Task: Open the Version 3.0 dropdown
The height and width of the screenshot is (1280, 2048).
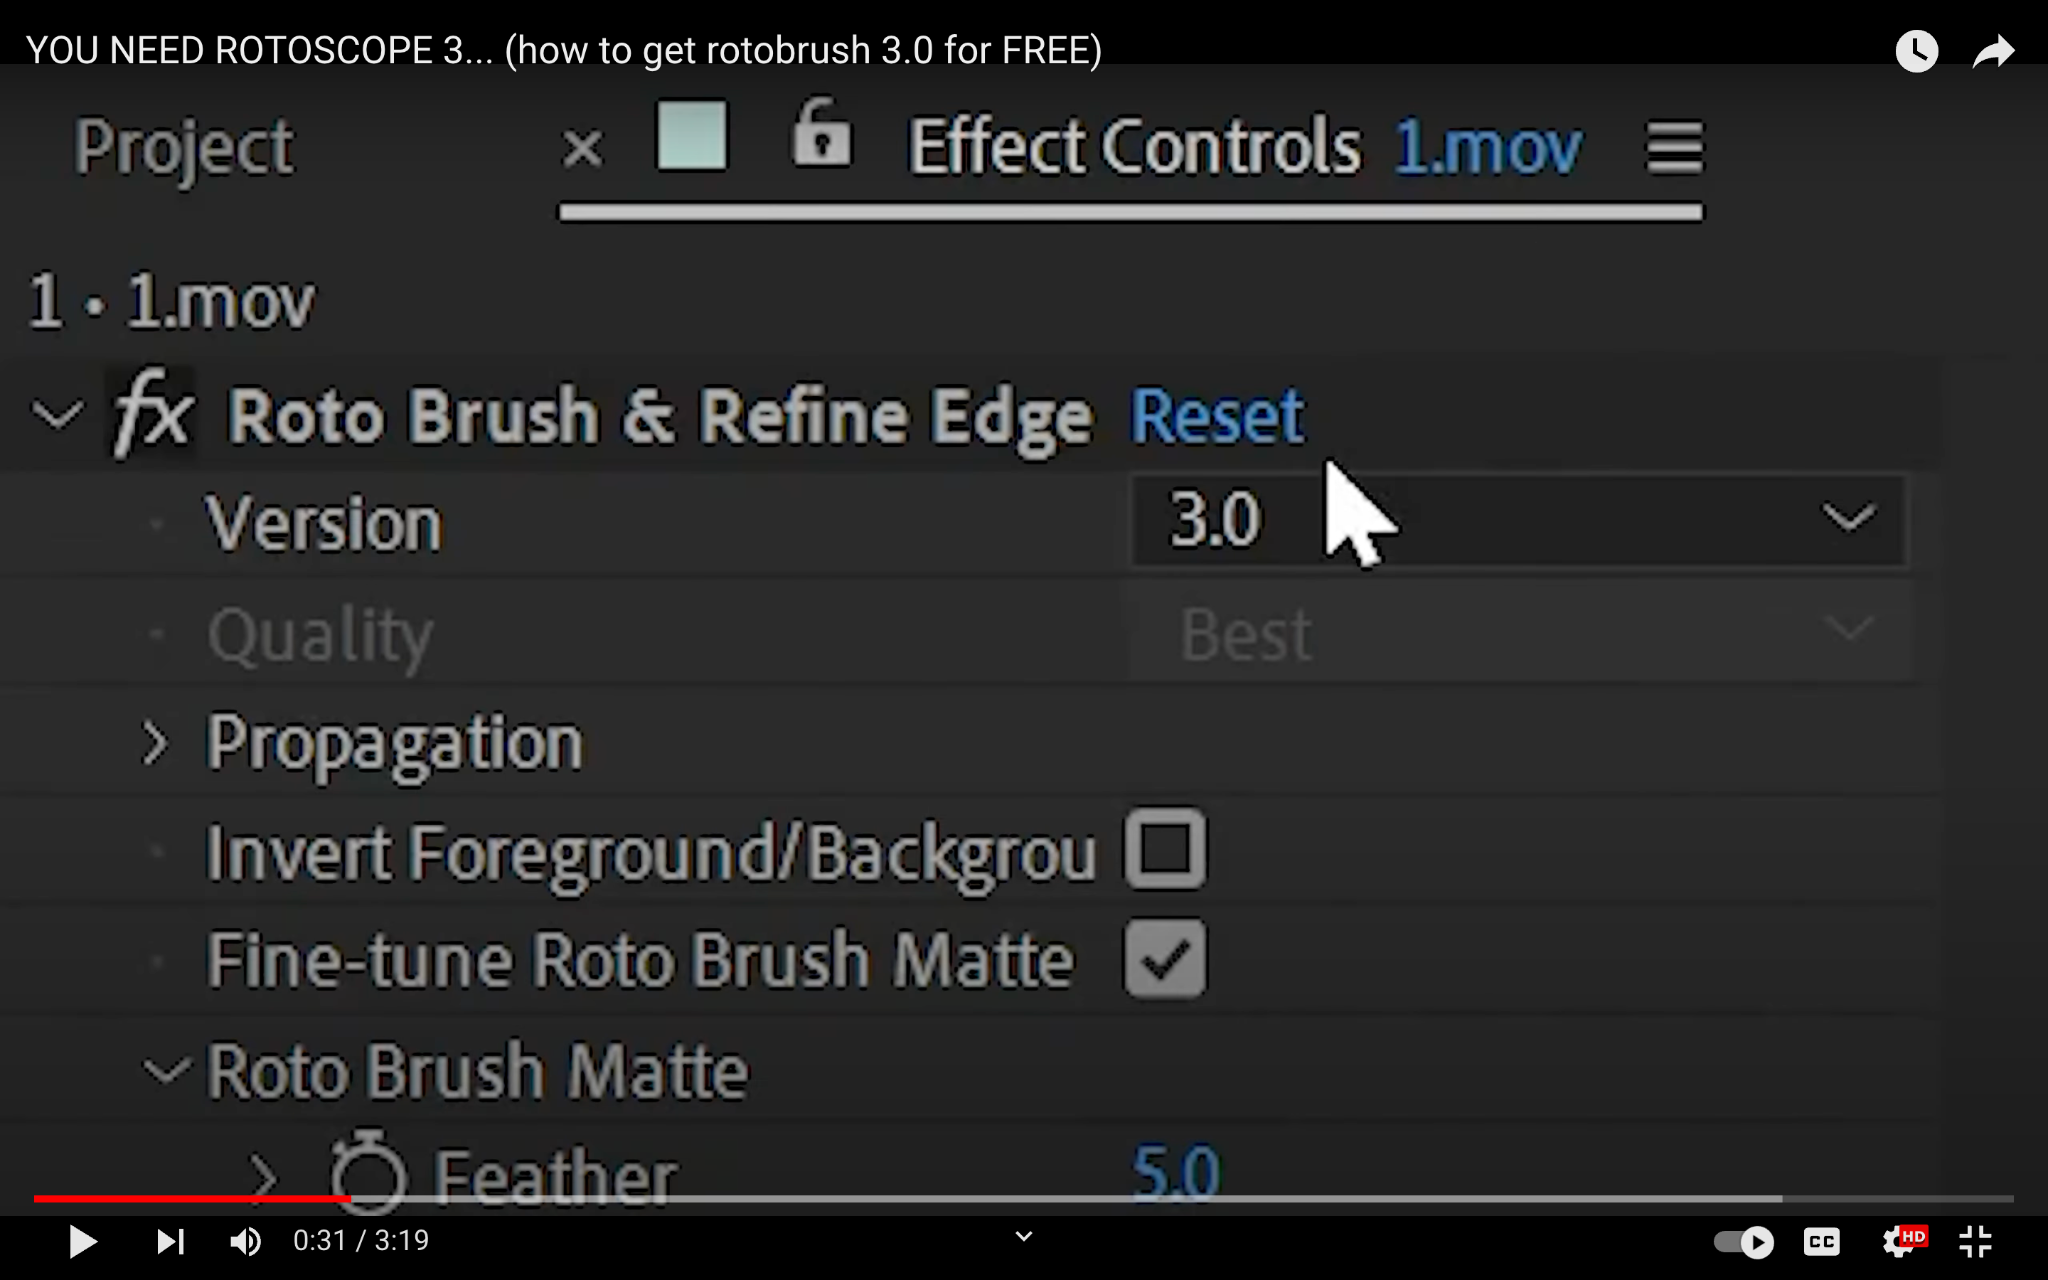Action: [x=1518, y=520]
